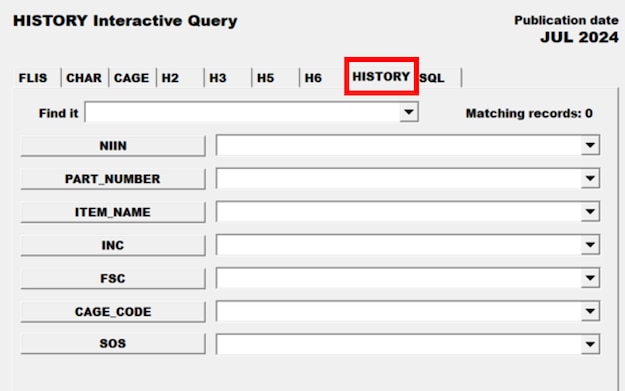Viewport: 625px width, 391px height.
Task: Click the NIIN button
Action: click(x=113, y=145)
